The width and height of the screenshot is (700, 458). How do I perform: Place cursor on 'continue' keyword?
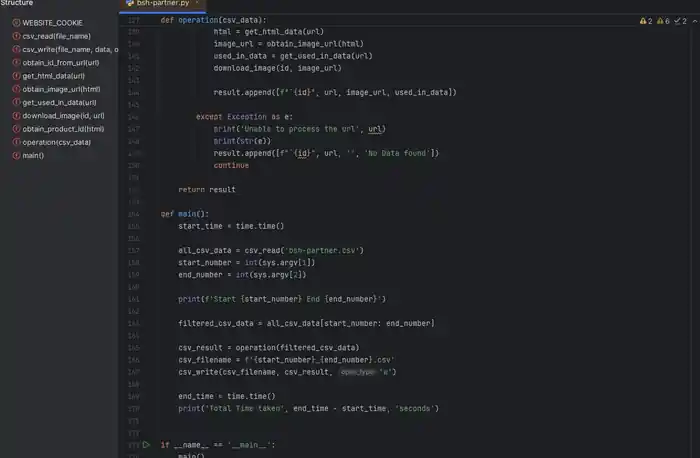pyautogui.click(x=231, y=165)
